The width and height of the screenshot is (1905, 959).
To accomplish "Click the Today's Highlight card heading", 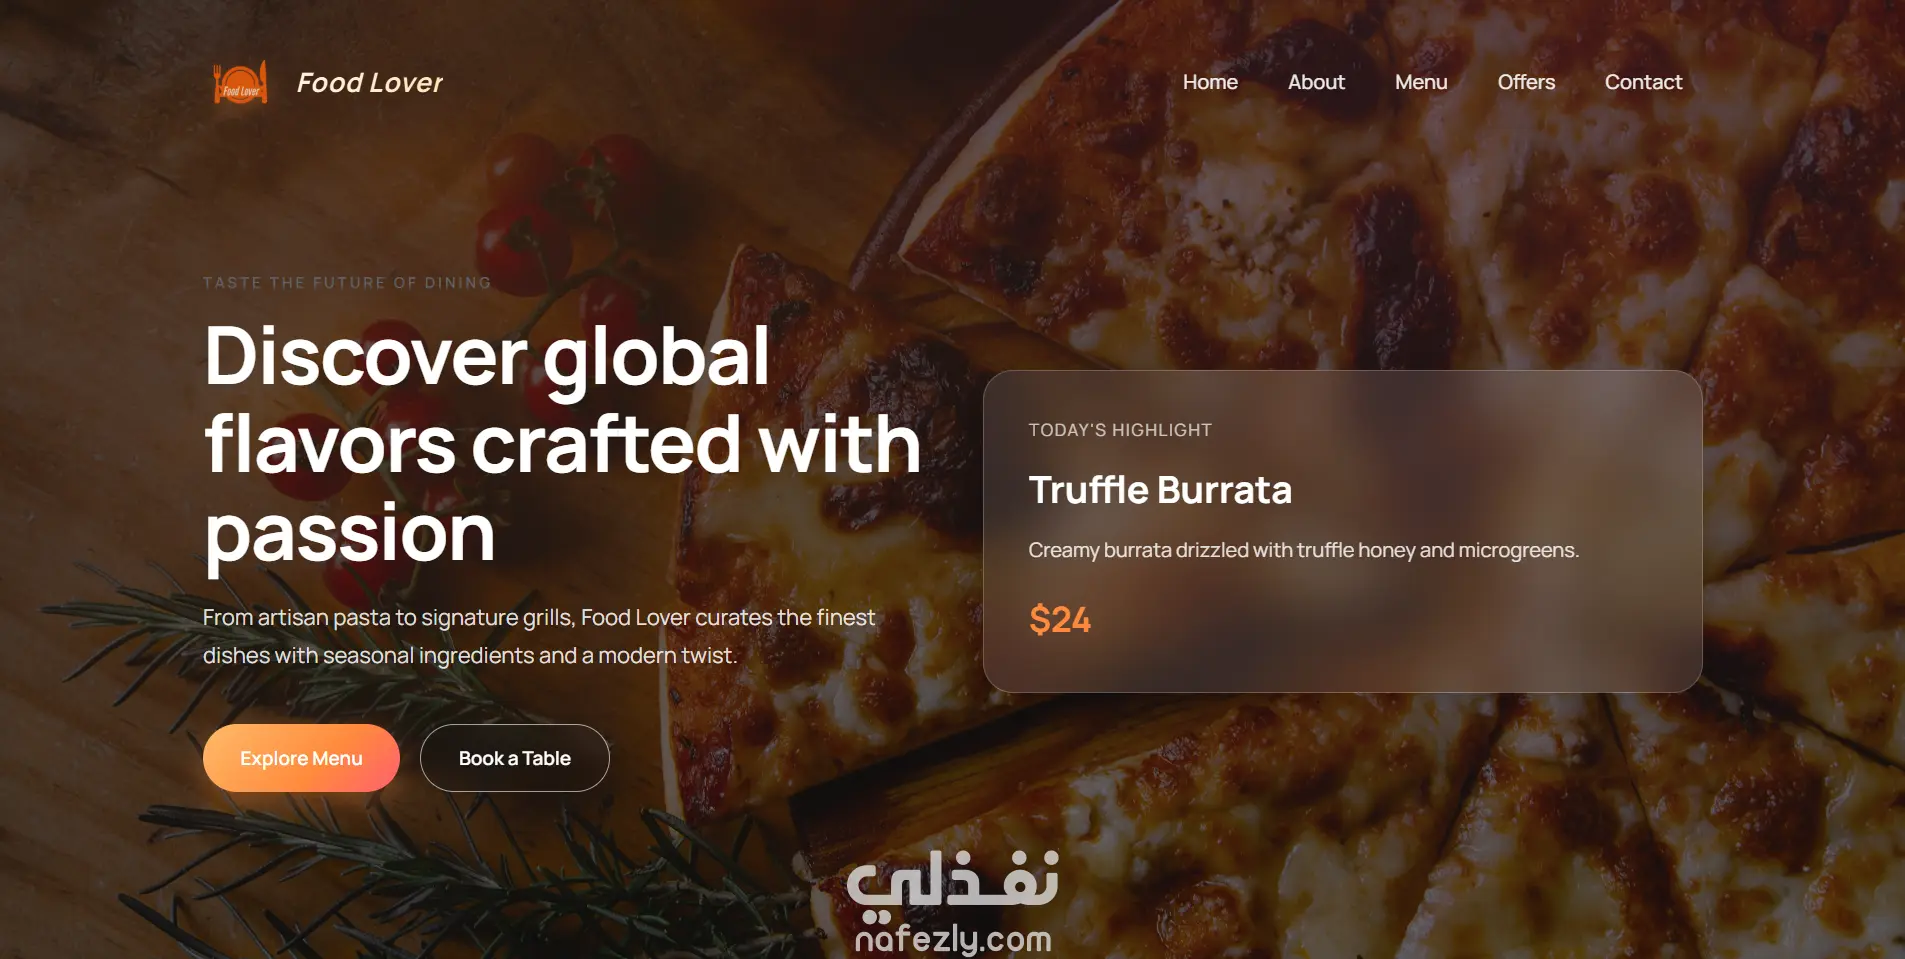I will 1120,430.
